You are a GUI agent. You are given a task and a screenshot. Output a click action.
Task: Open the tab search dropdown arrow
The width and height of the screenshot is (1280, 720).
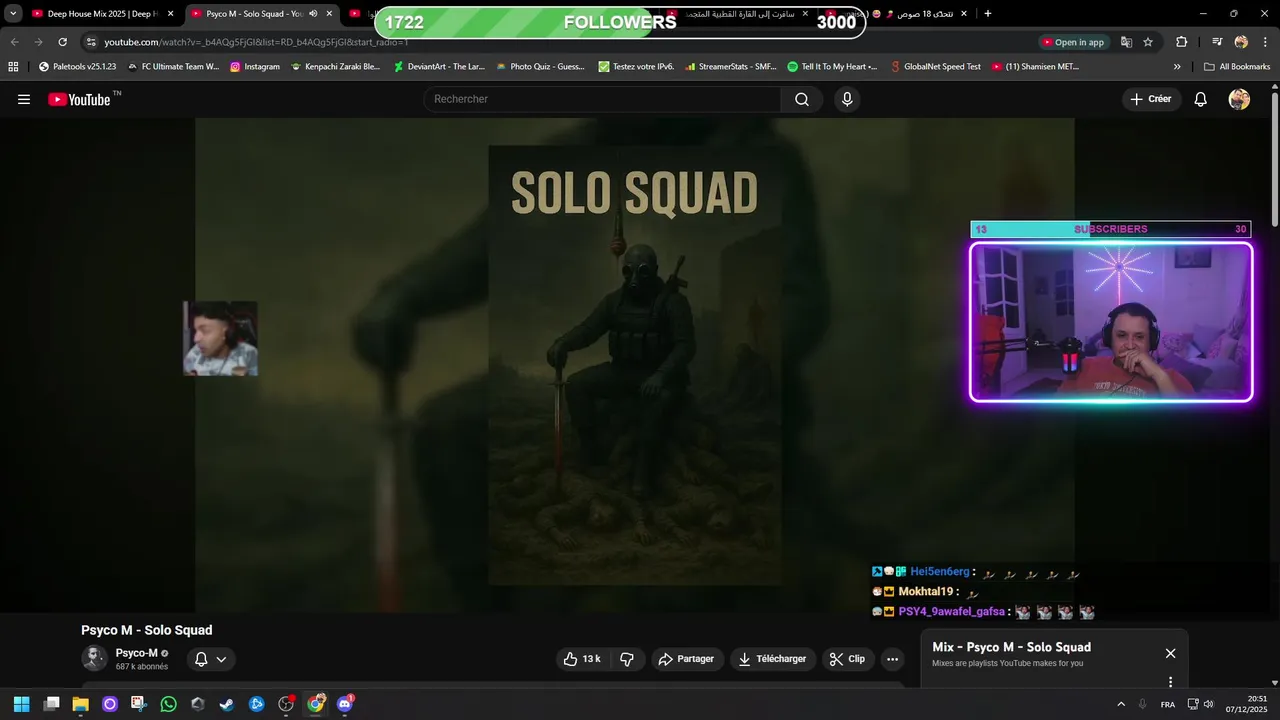pos(13,14)
